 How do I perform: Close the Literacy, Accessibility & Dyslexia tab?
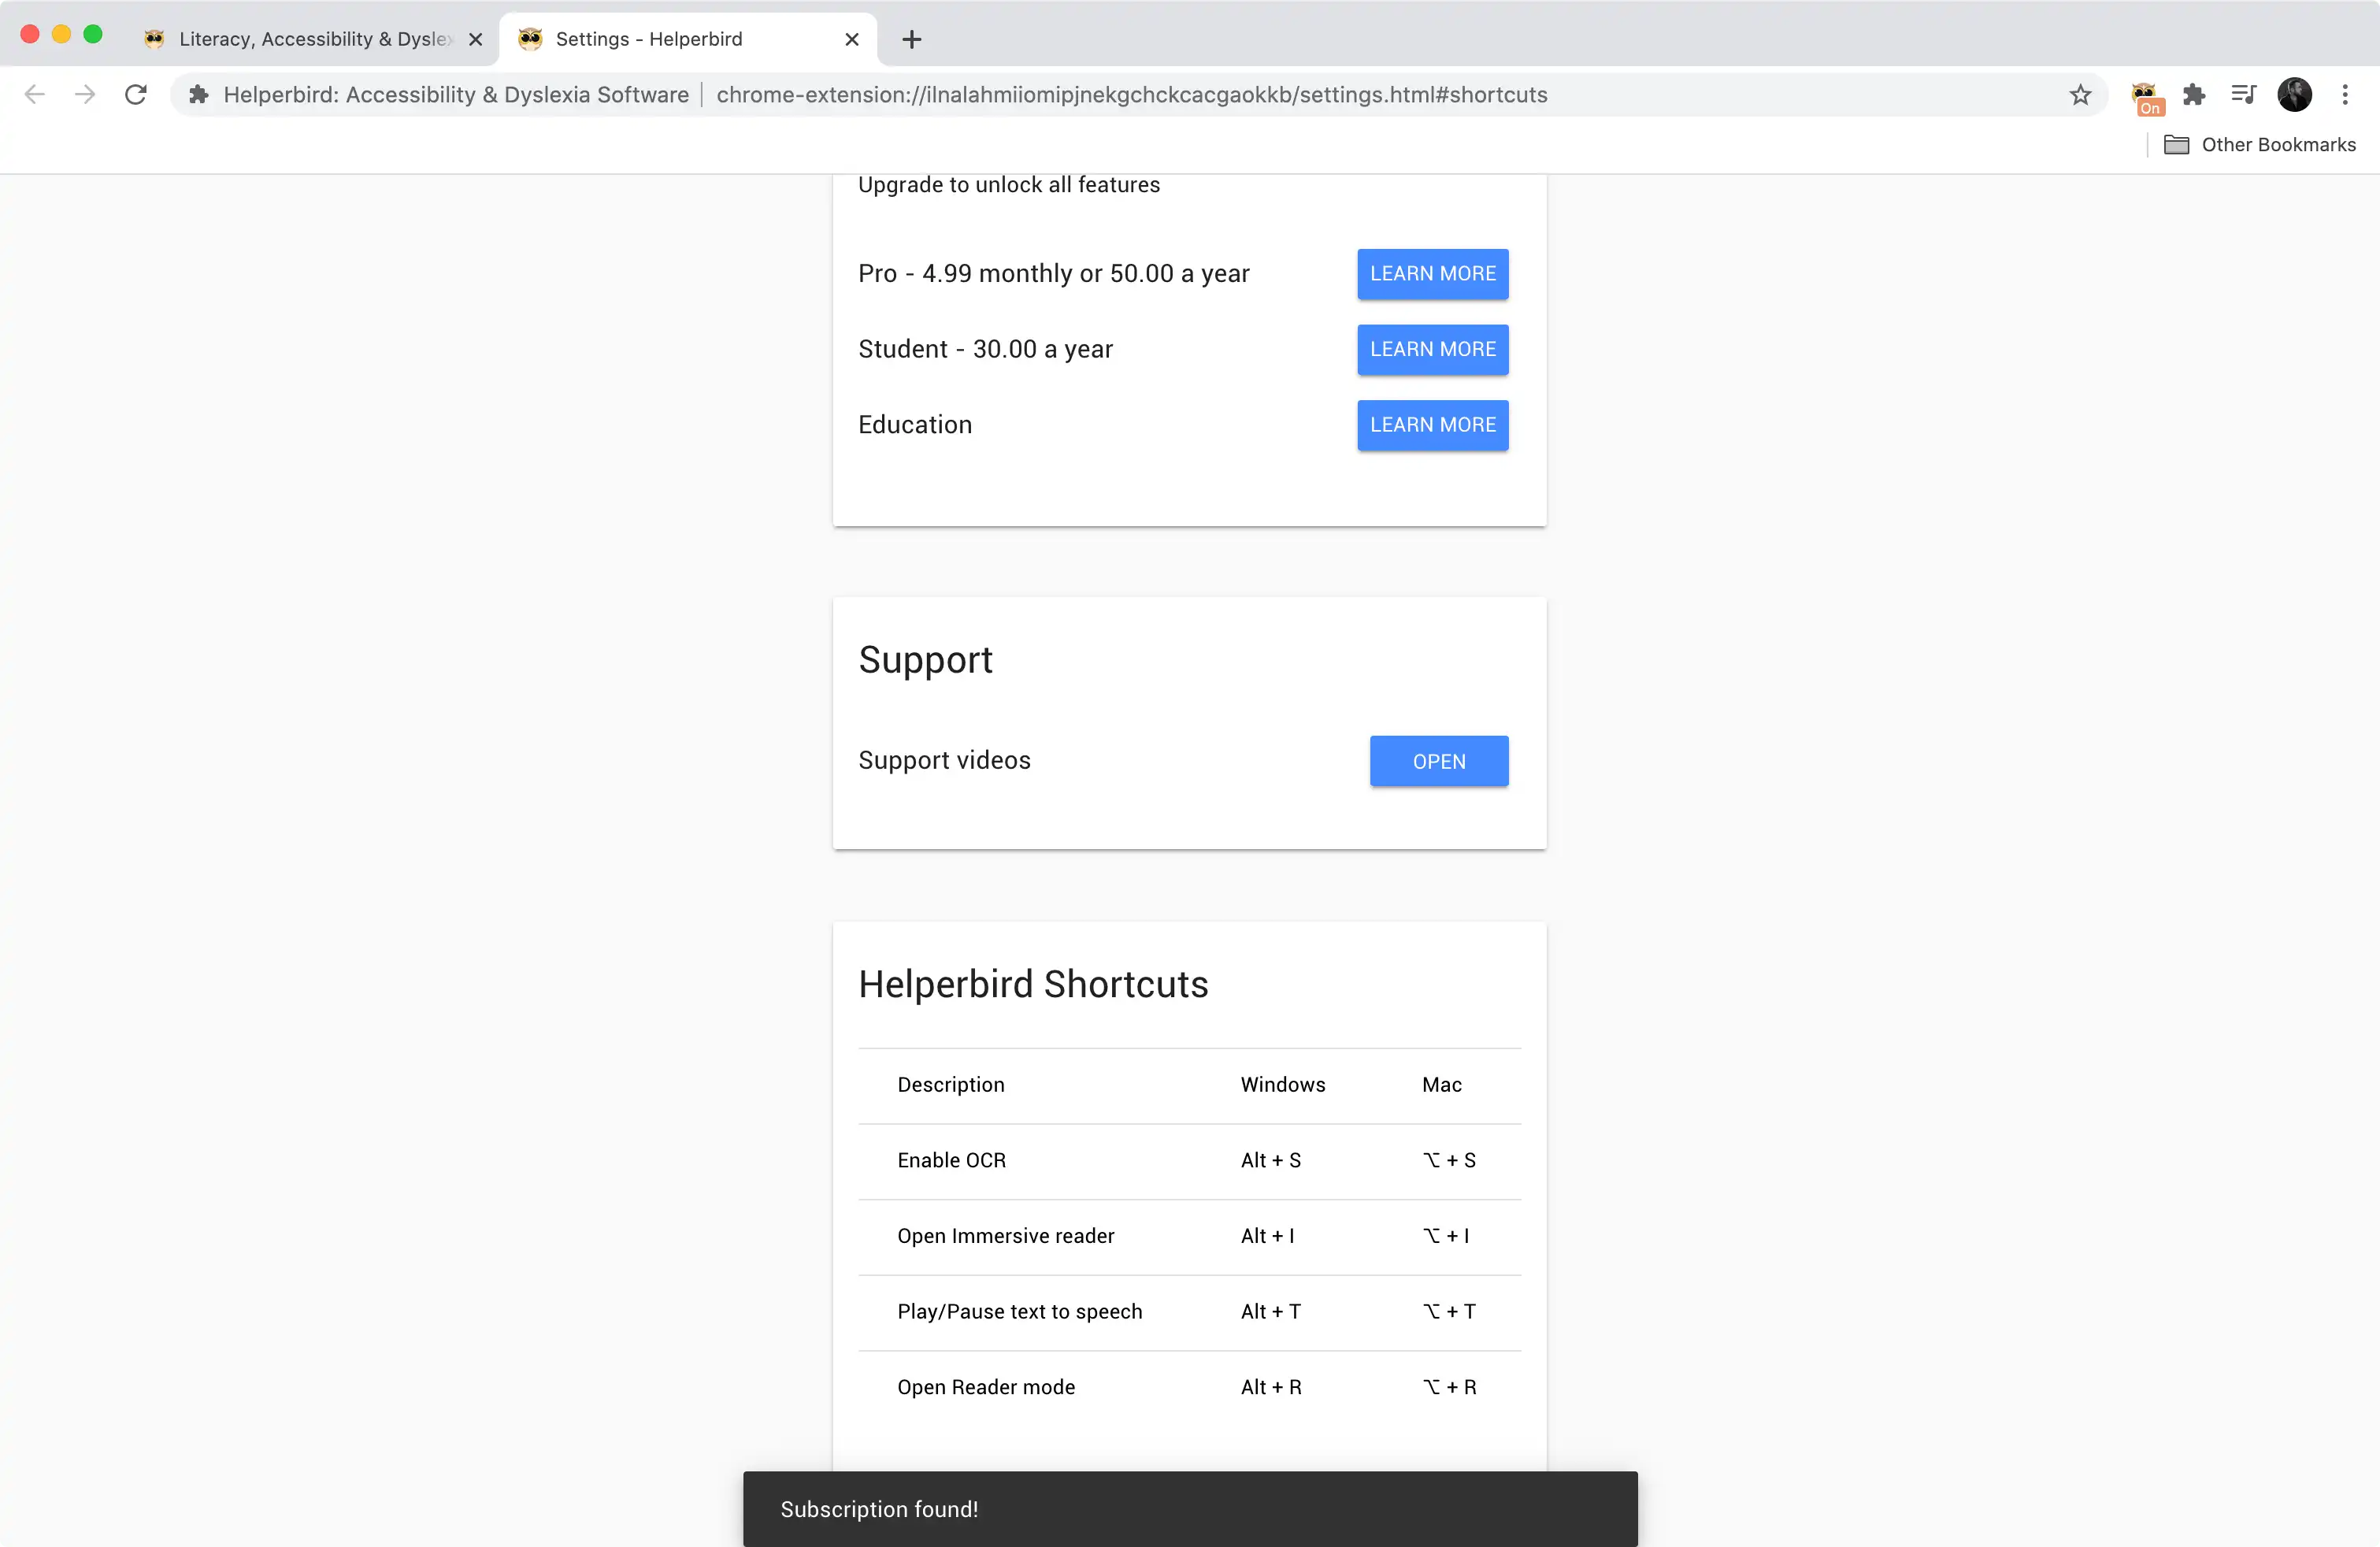coord(476,39)
